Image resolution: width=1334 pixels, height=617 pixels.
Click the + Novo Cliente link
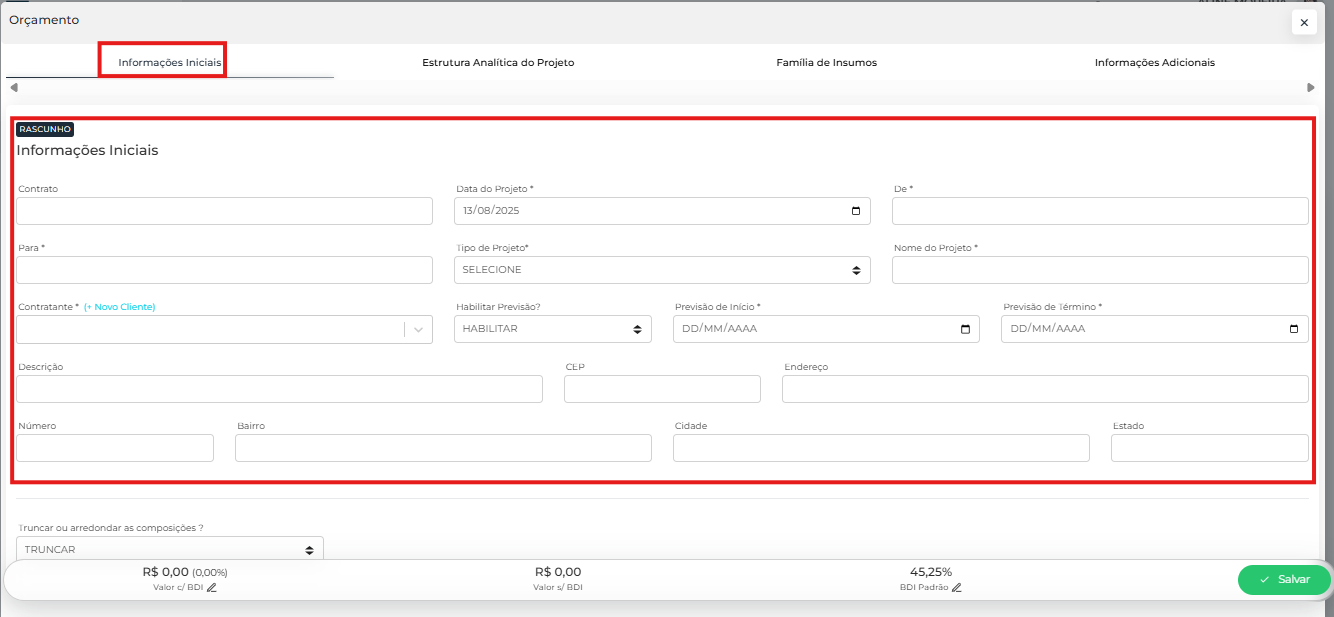(119, 307)
